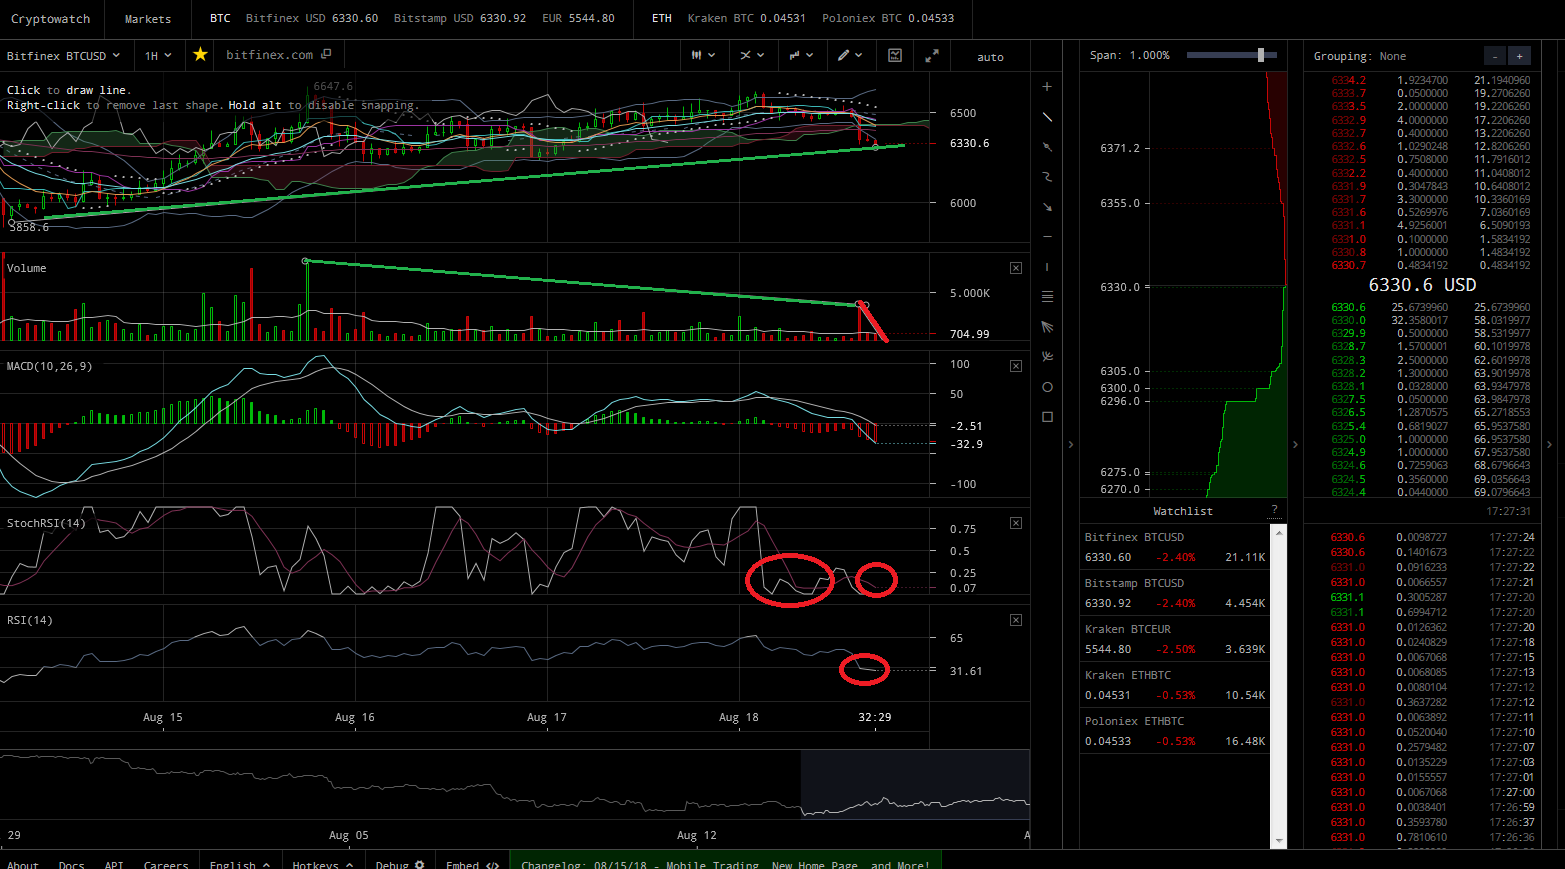Viewport: 1565px width, 869px height.
Task: Open EUR 5544.80 ticker
Action: (578, 19)
